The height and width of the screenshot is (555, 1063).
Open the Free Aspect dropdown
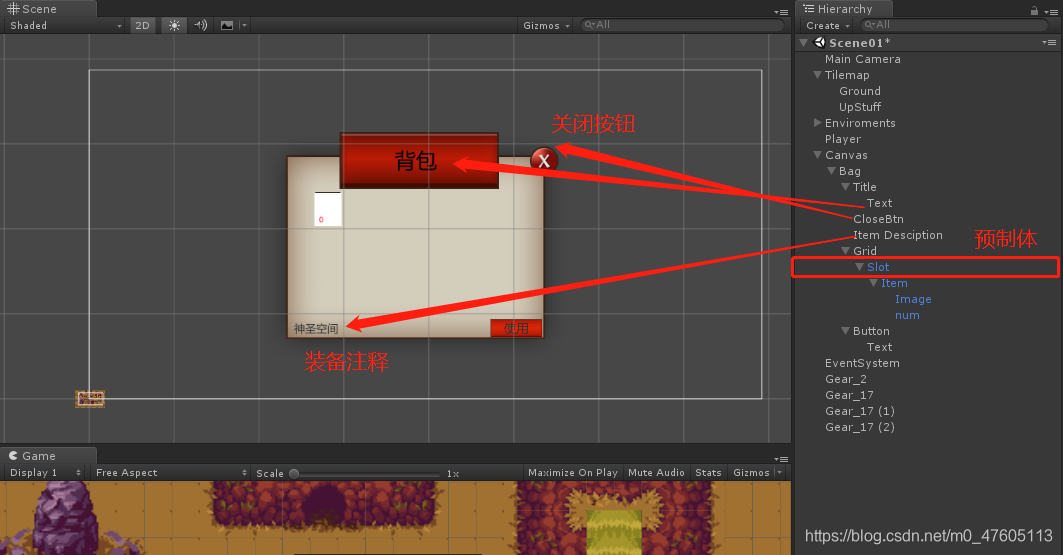pyautogui.click(x=172, y=472)
